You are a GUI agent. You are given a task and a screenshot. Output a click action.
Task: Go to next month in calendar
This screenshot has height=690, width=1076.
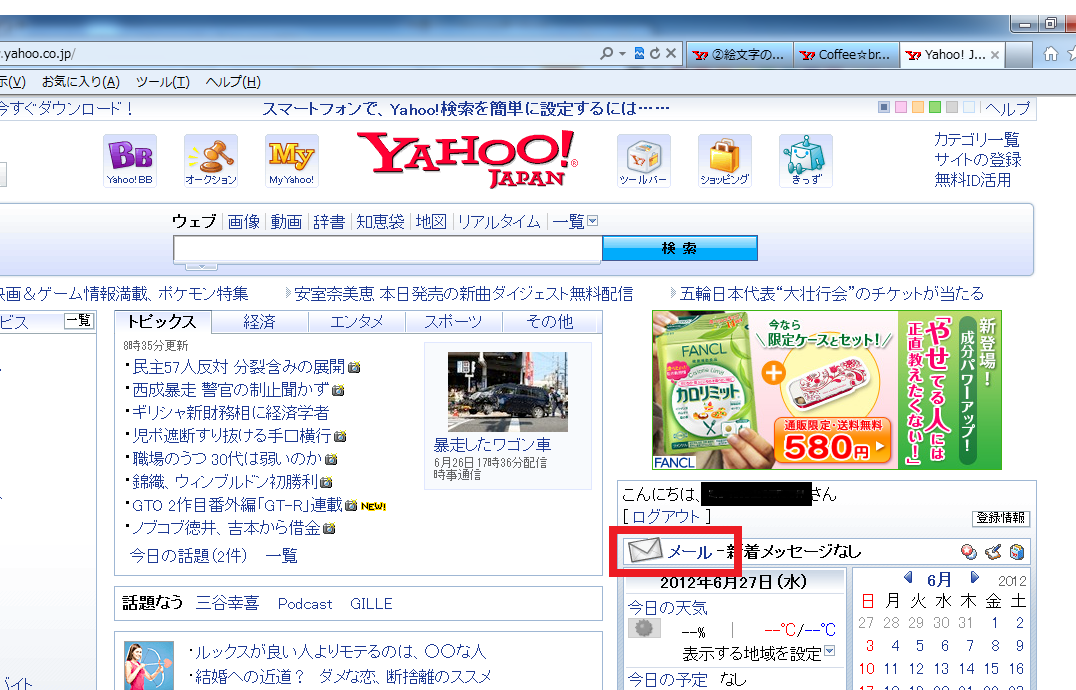974,578
